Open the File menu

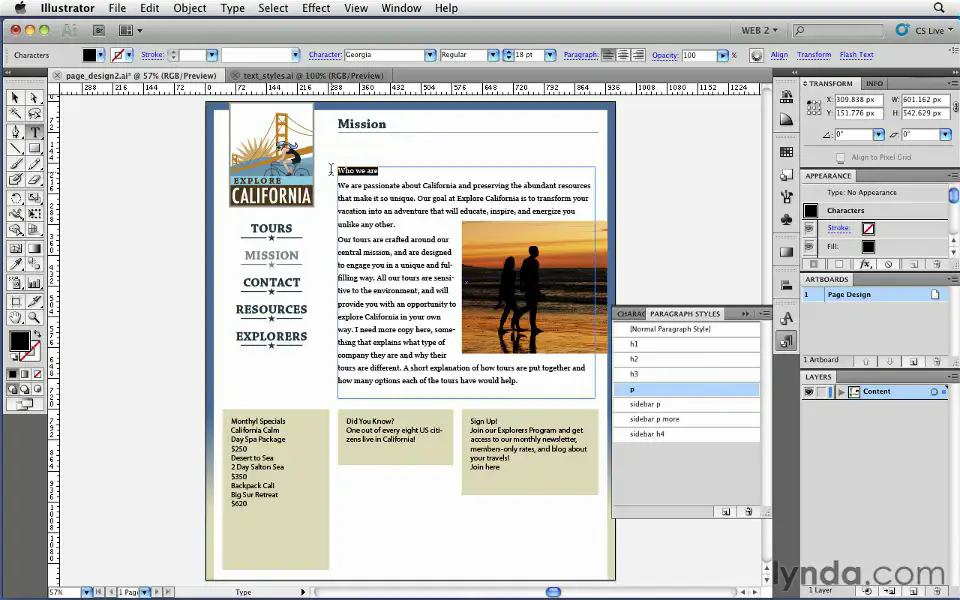pyautogui.click(x=117, y=8)
